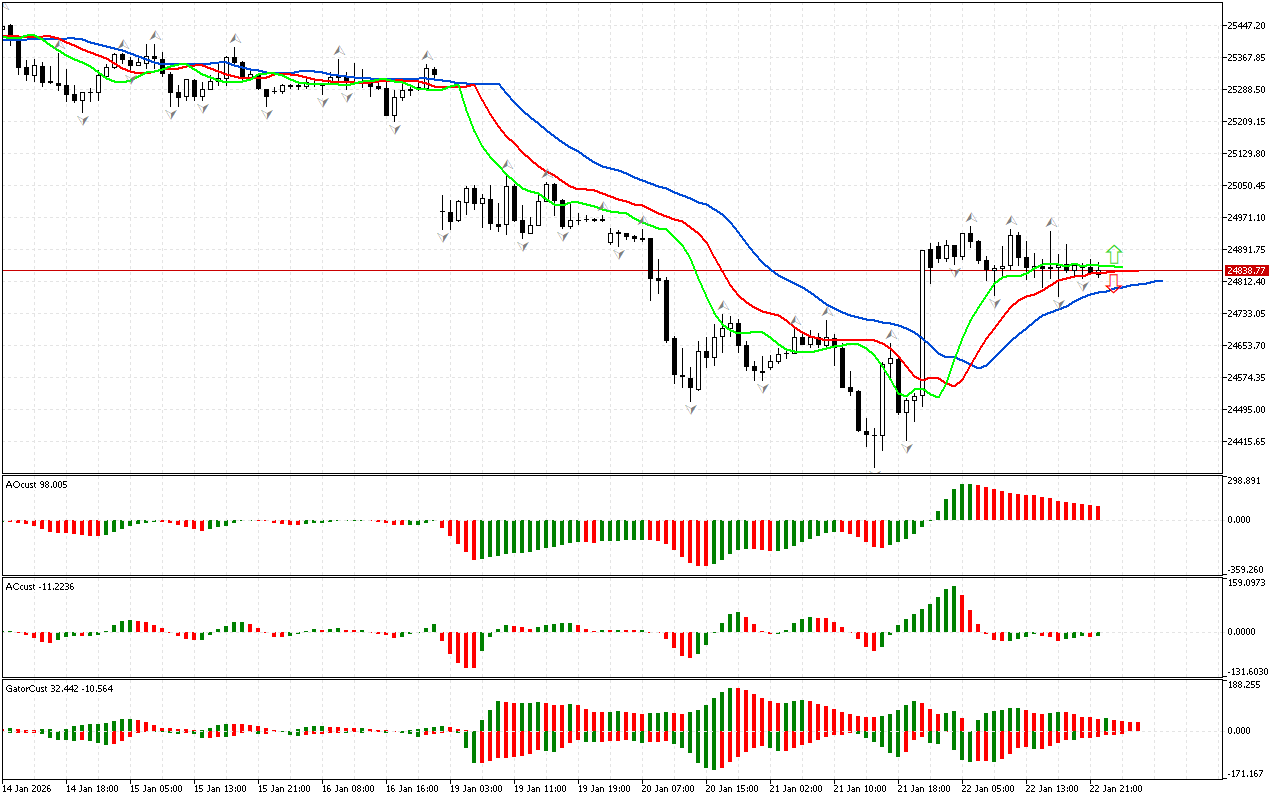1280x800 pixels.
Task: Click the tallest green ACcust histogram bar
Action: 954,609
